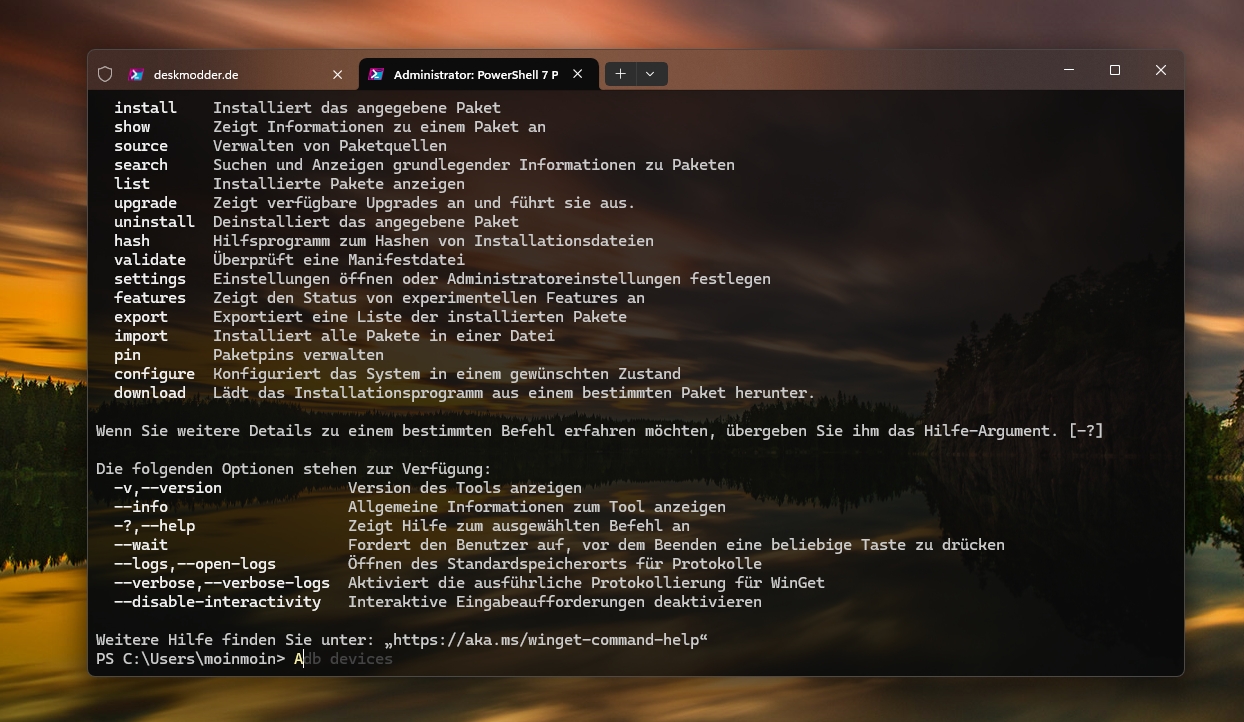Click the shield icon in the title bar
This screenshot has height=722, width=1244.
pyautogui.click(x=105, y=74)
